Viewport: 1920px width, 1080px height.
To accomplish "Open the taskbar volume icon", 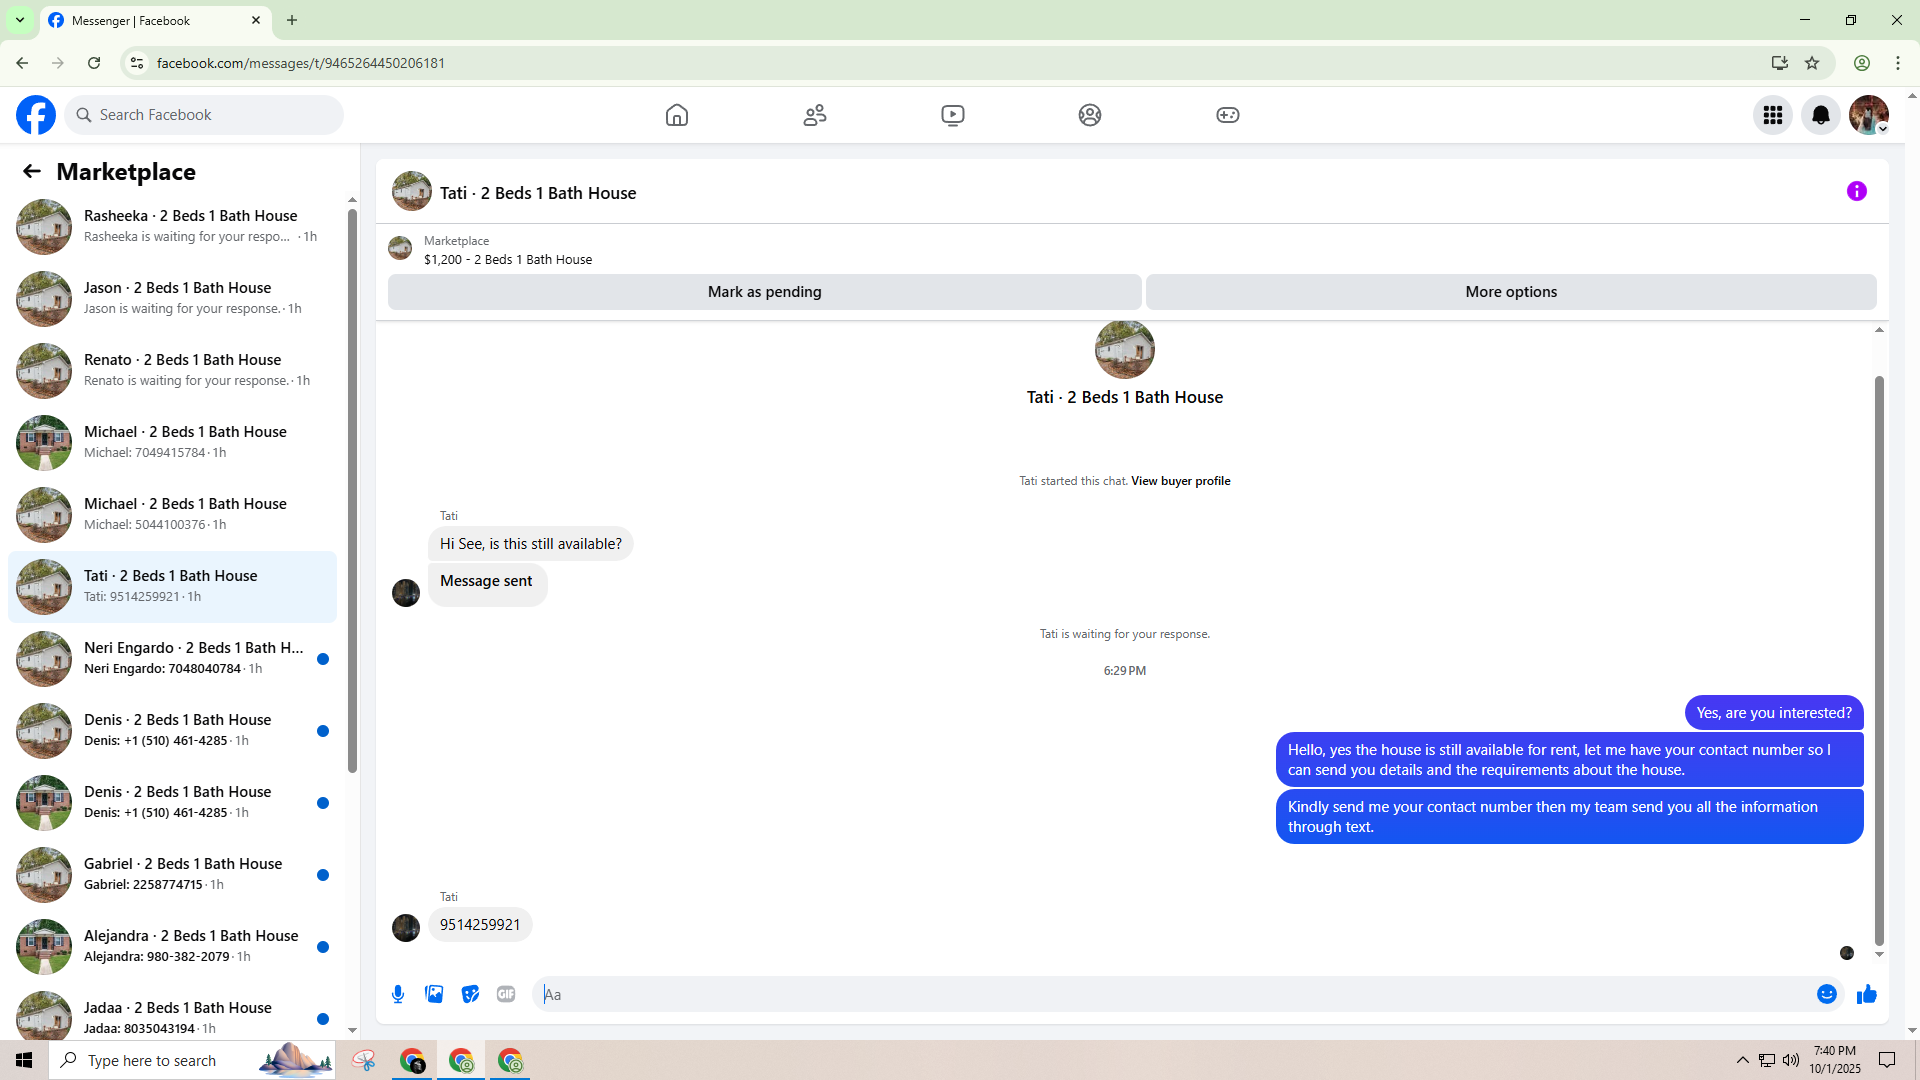I will pyautogui.click(x=1791, y=1060).
